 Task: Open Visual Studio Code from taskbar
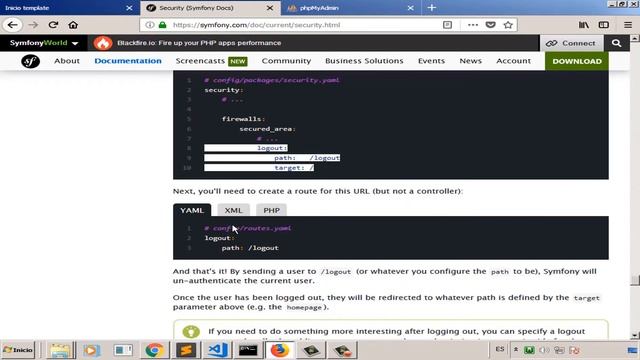pyautogui.click(x=218, y=350)
